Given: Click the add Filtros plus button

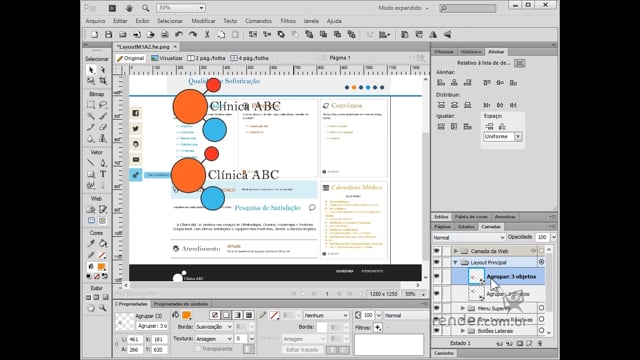Looking at the screenshot, I should pyautogui.click(x=378, y=327).
